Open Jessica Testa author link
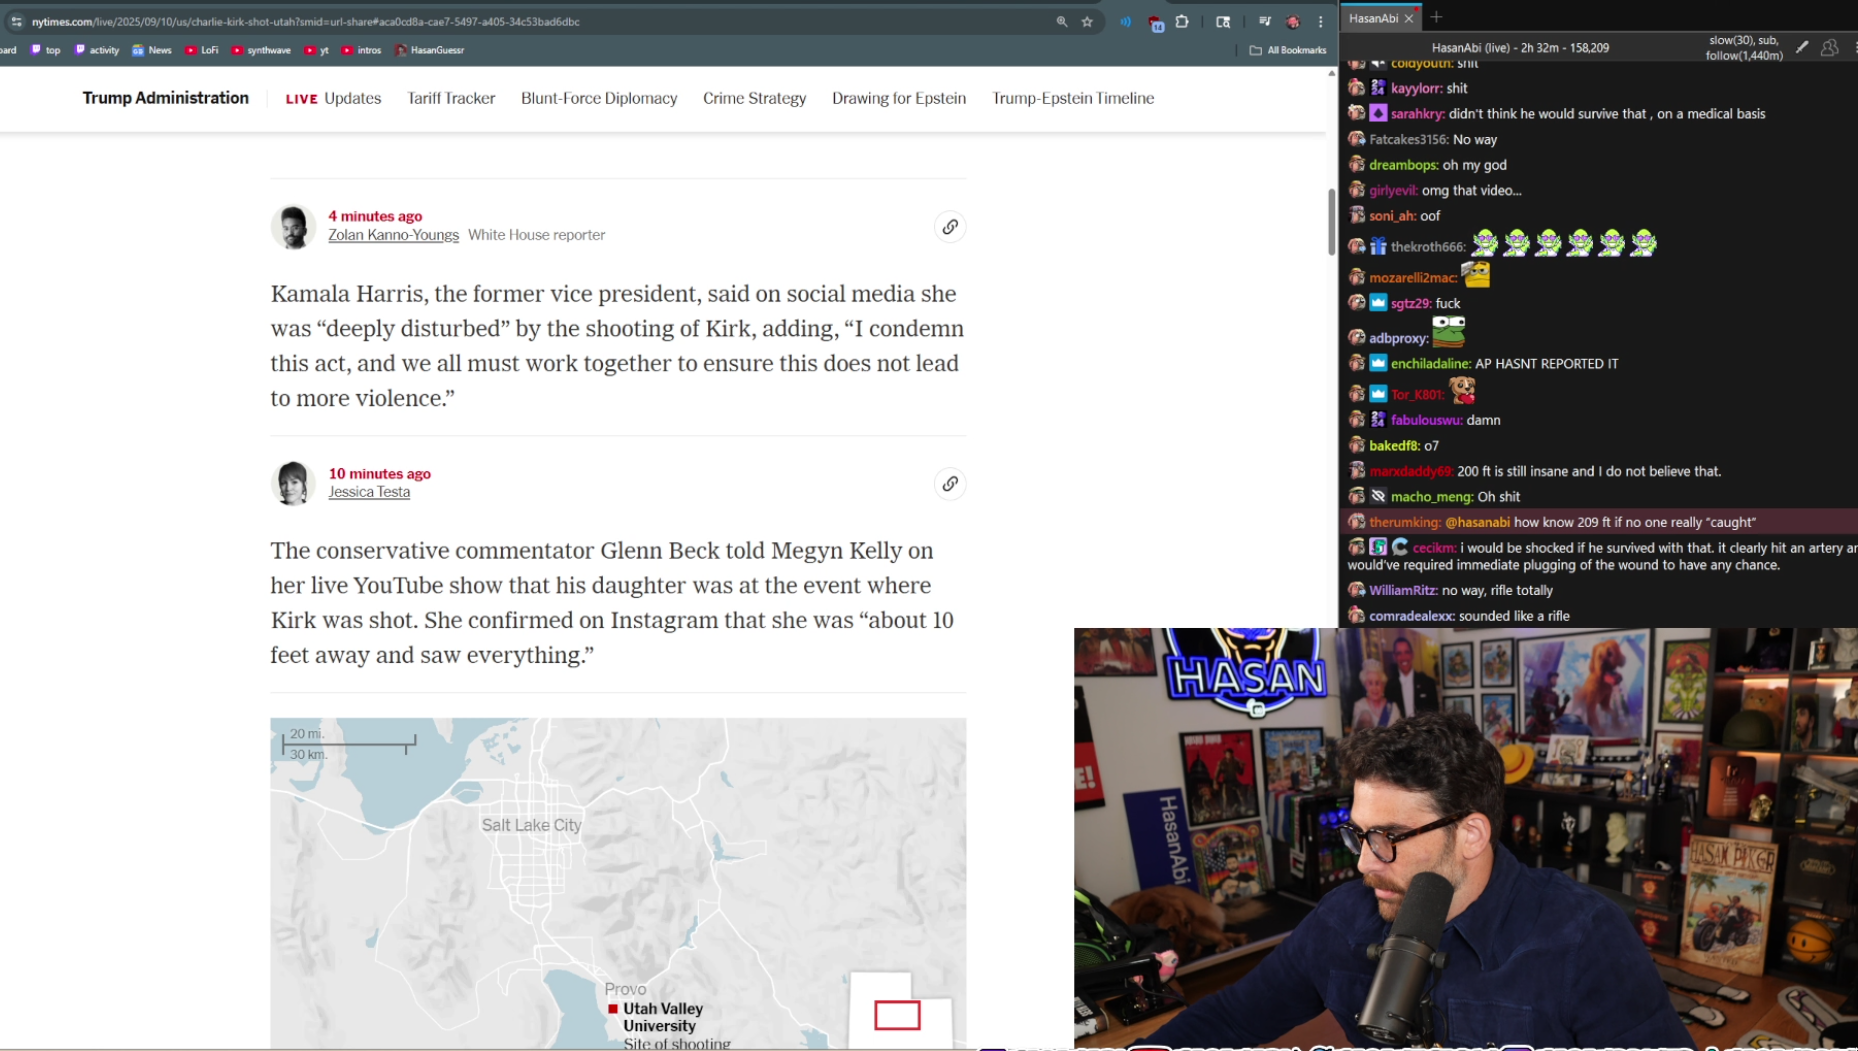The image size is (1858, 1051). (x=369, y=492)
